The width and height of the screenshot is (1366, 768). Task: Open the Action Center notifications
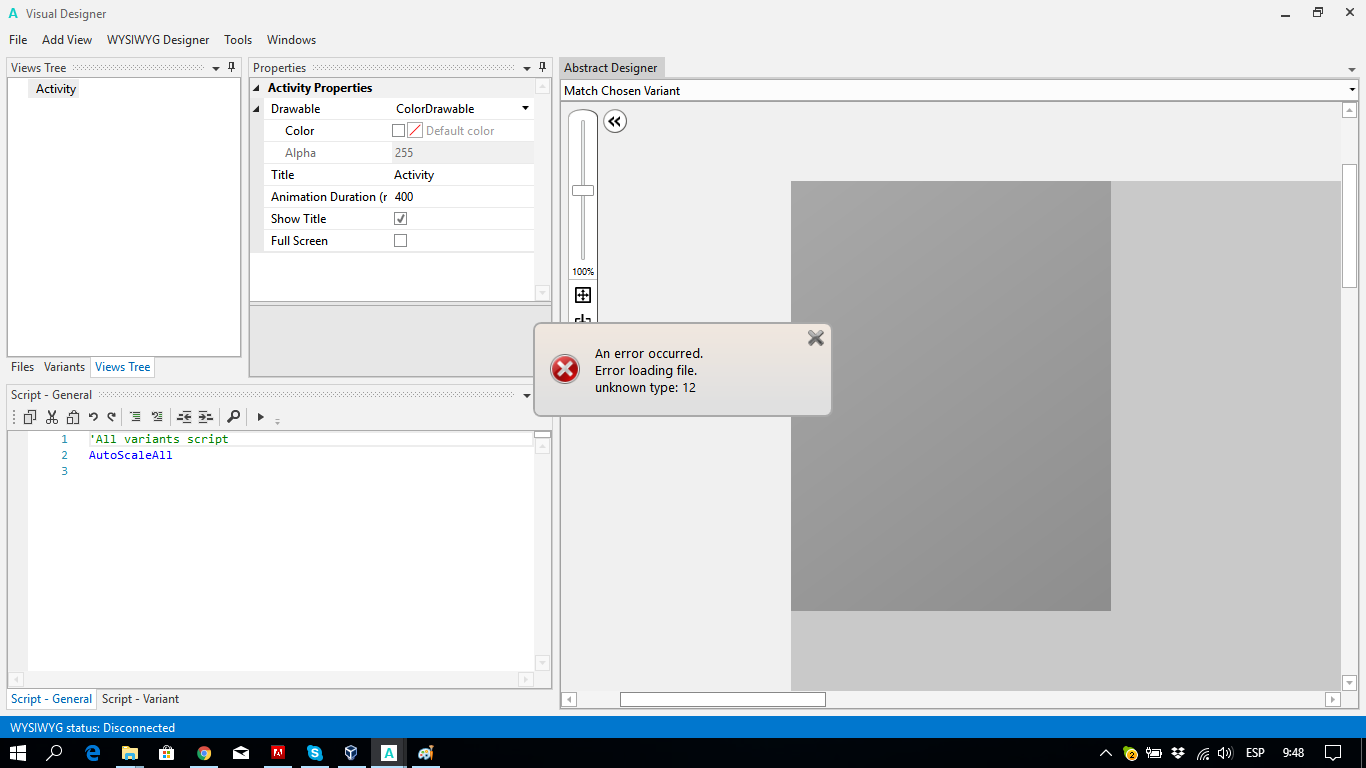(1333, 753)
